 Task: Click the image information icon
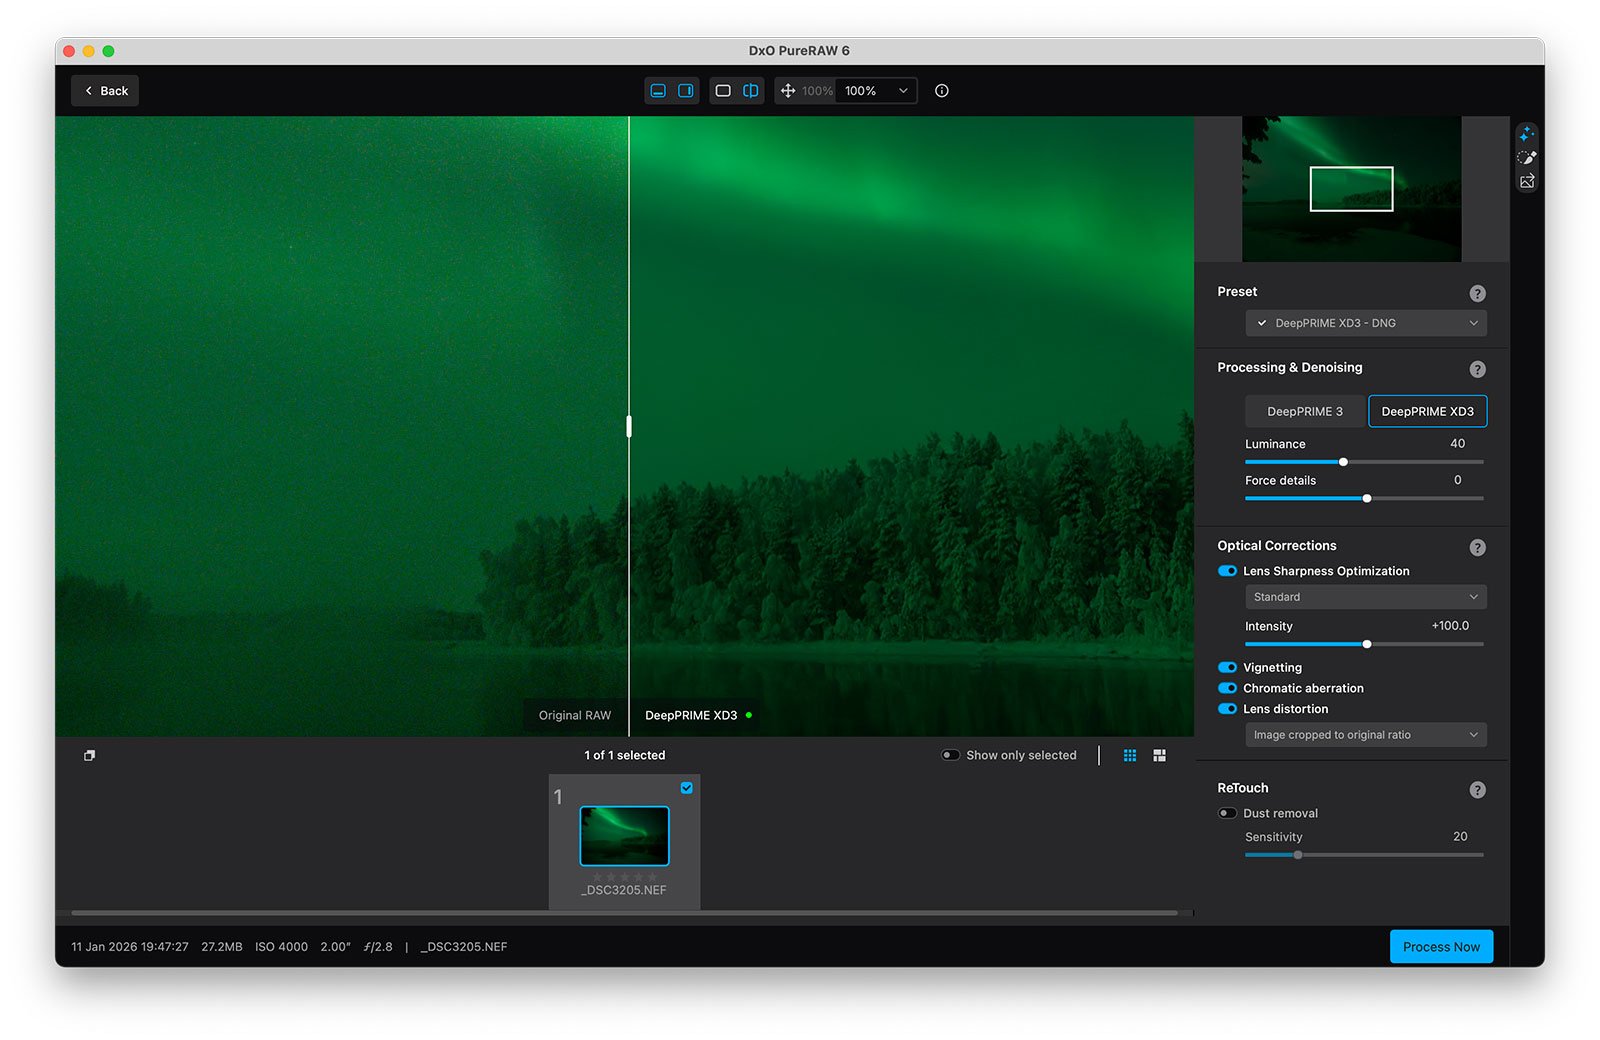coord(941,91)
